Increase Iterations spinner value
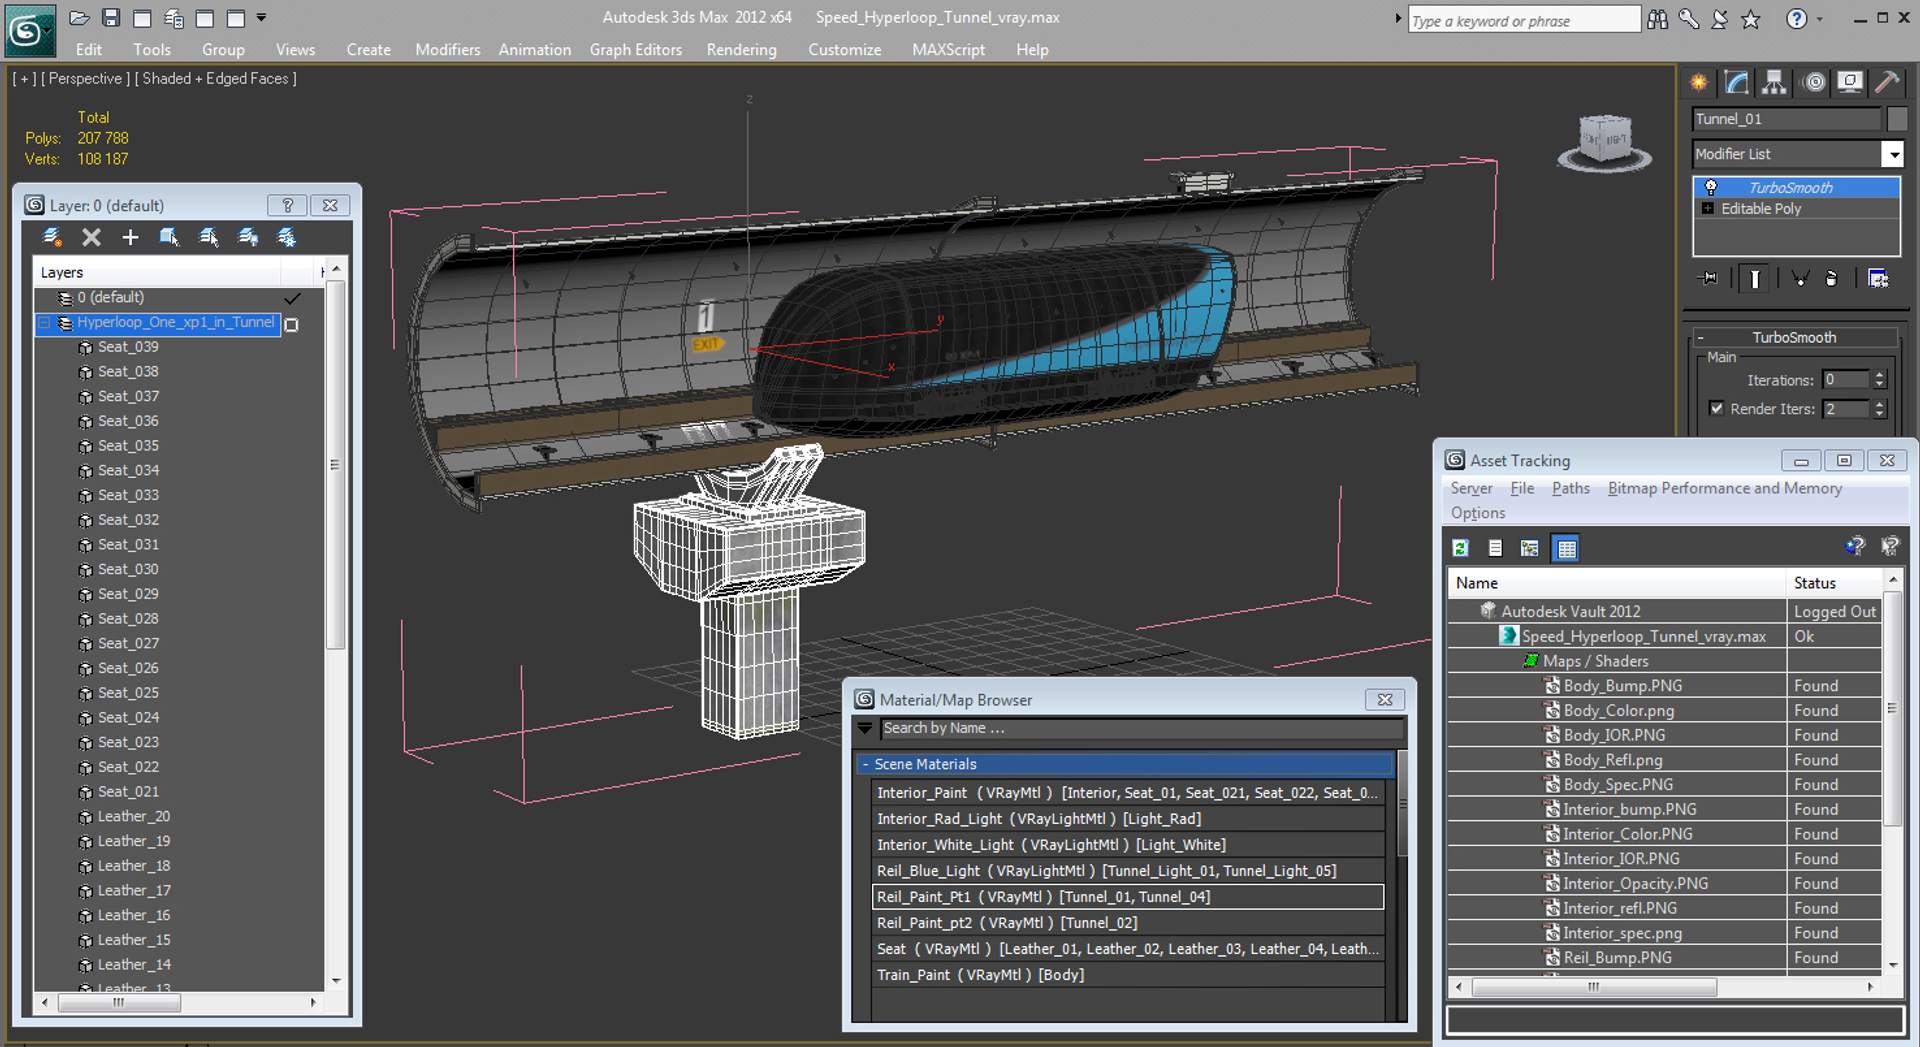1920x1047 pixels. (1879, 375)
